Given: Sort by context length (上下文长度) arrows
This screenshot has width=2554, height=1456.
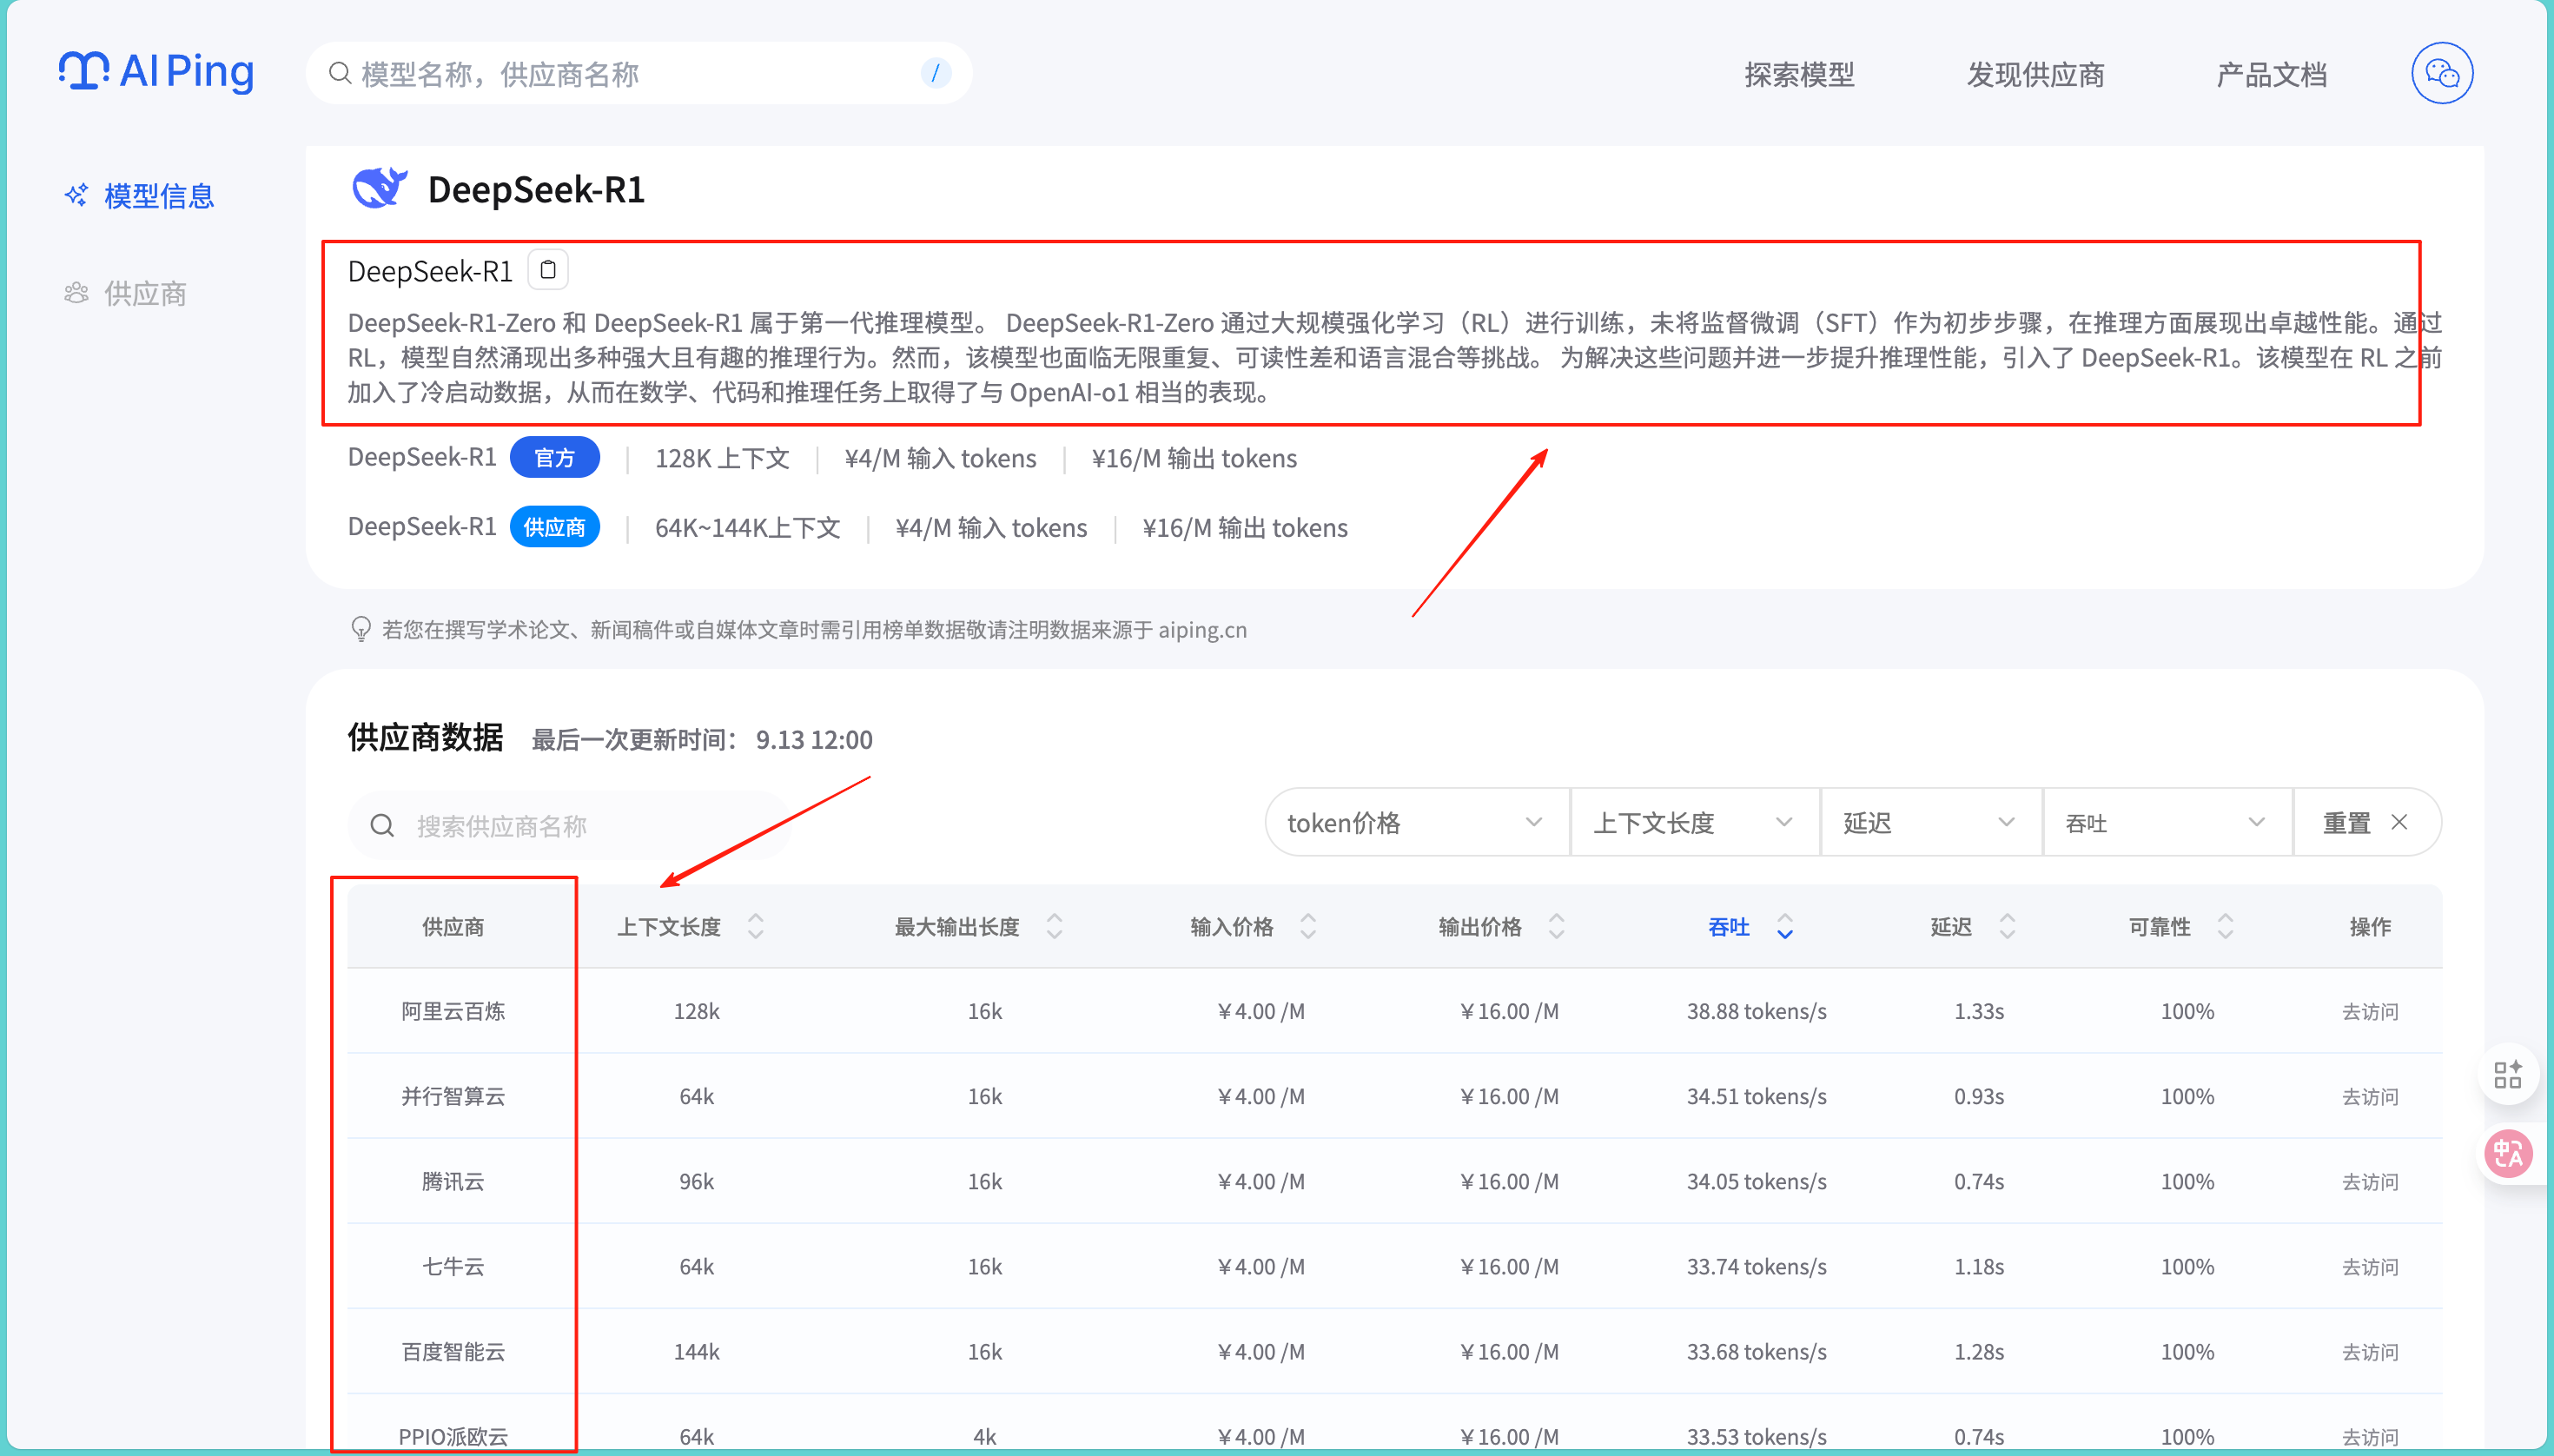Looking at the screenshot, I should point(755,927).
